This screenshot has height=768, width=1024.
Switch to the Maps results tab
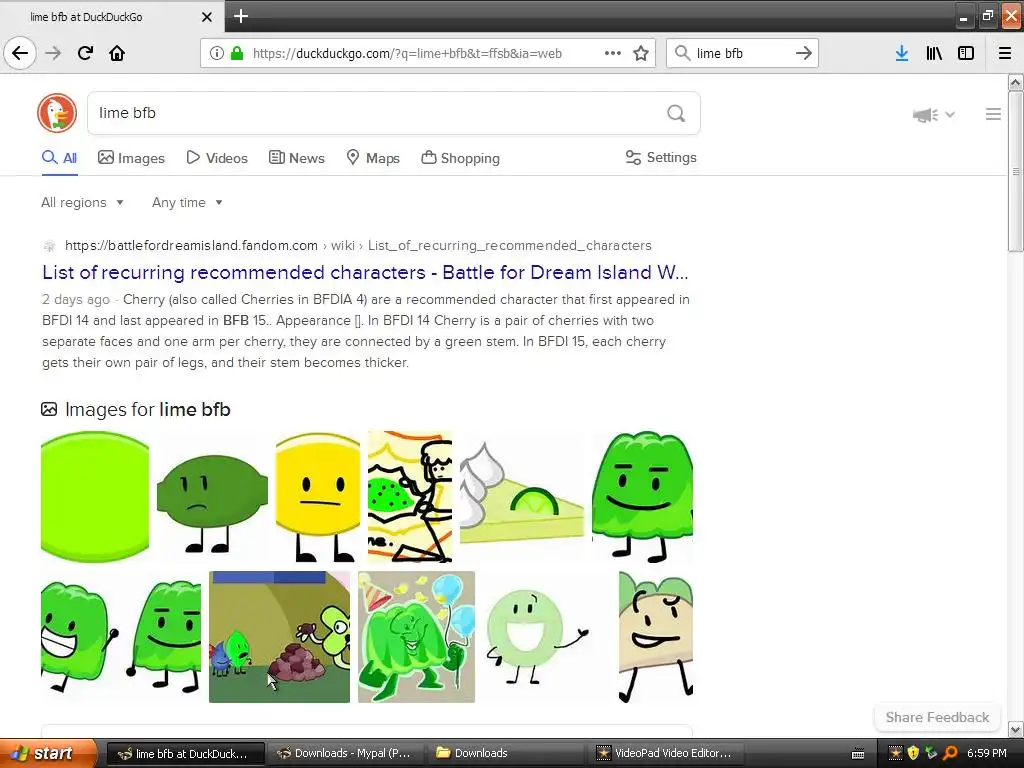point(373,158)
